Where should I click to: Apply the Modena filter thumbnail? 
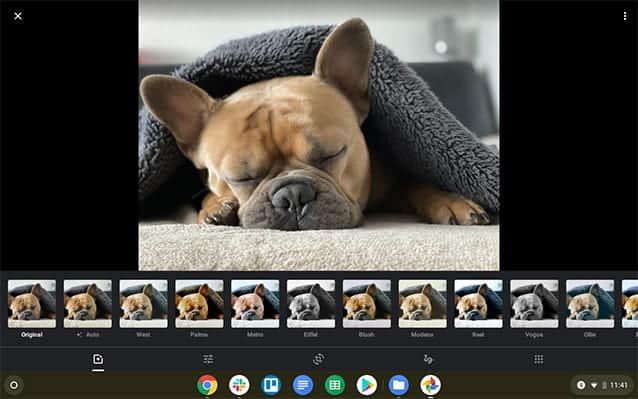point(422,303)
